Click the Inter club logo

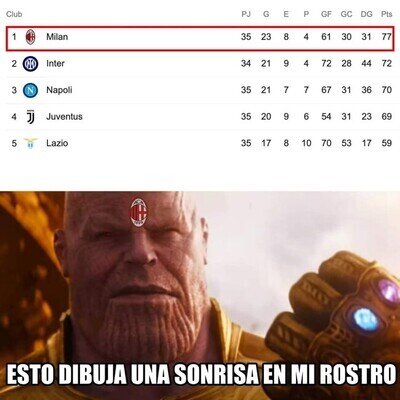coord(30,63)
